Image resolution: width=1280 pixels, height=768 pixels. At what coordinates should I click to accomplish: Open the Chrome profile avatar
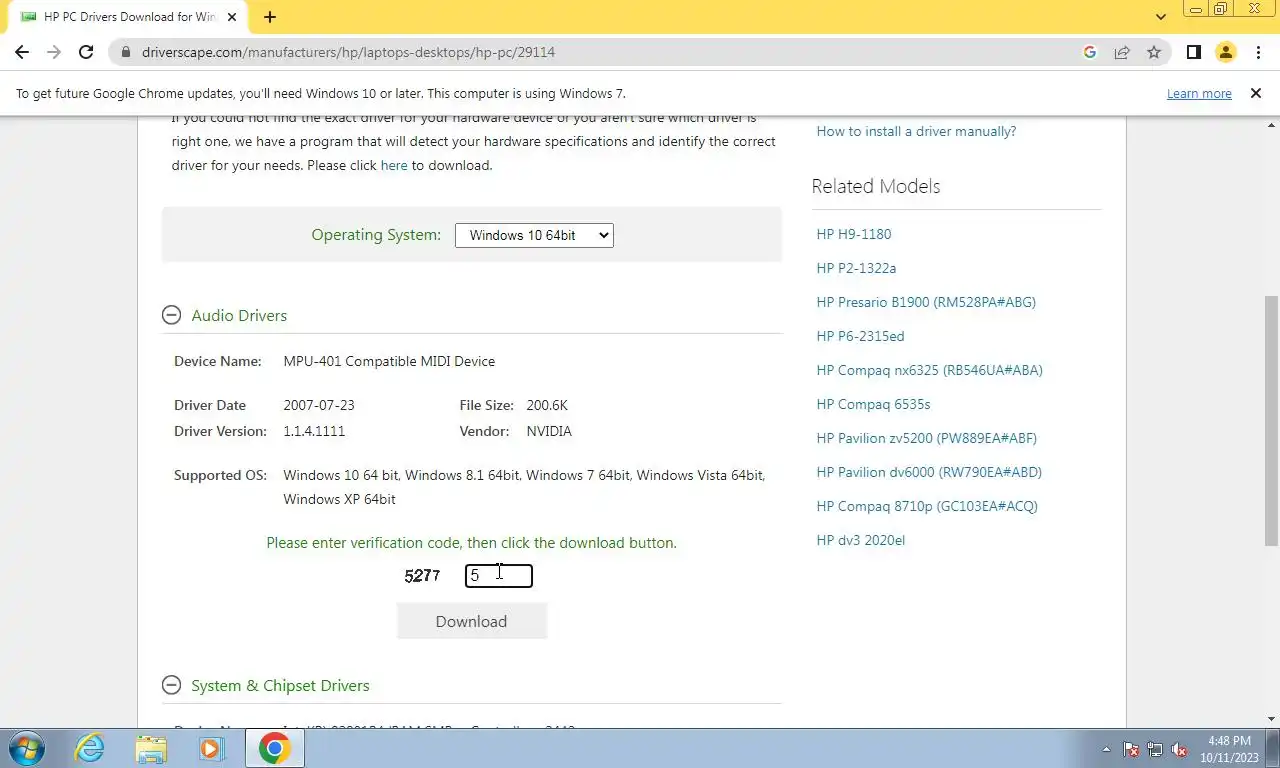pos(1225,52)
